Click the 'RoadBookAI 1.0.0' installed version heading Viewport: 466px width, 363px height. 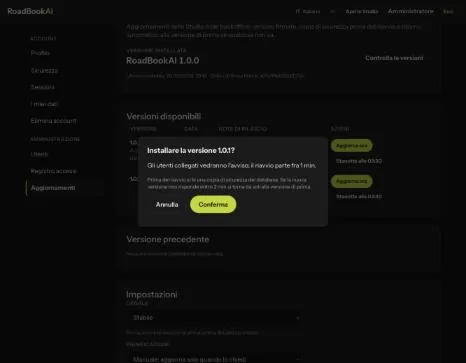[163, 61]
